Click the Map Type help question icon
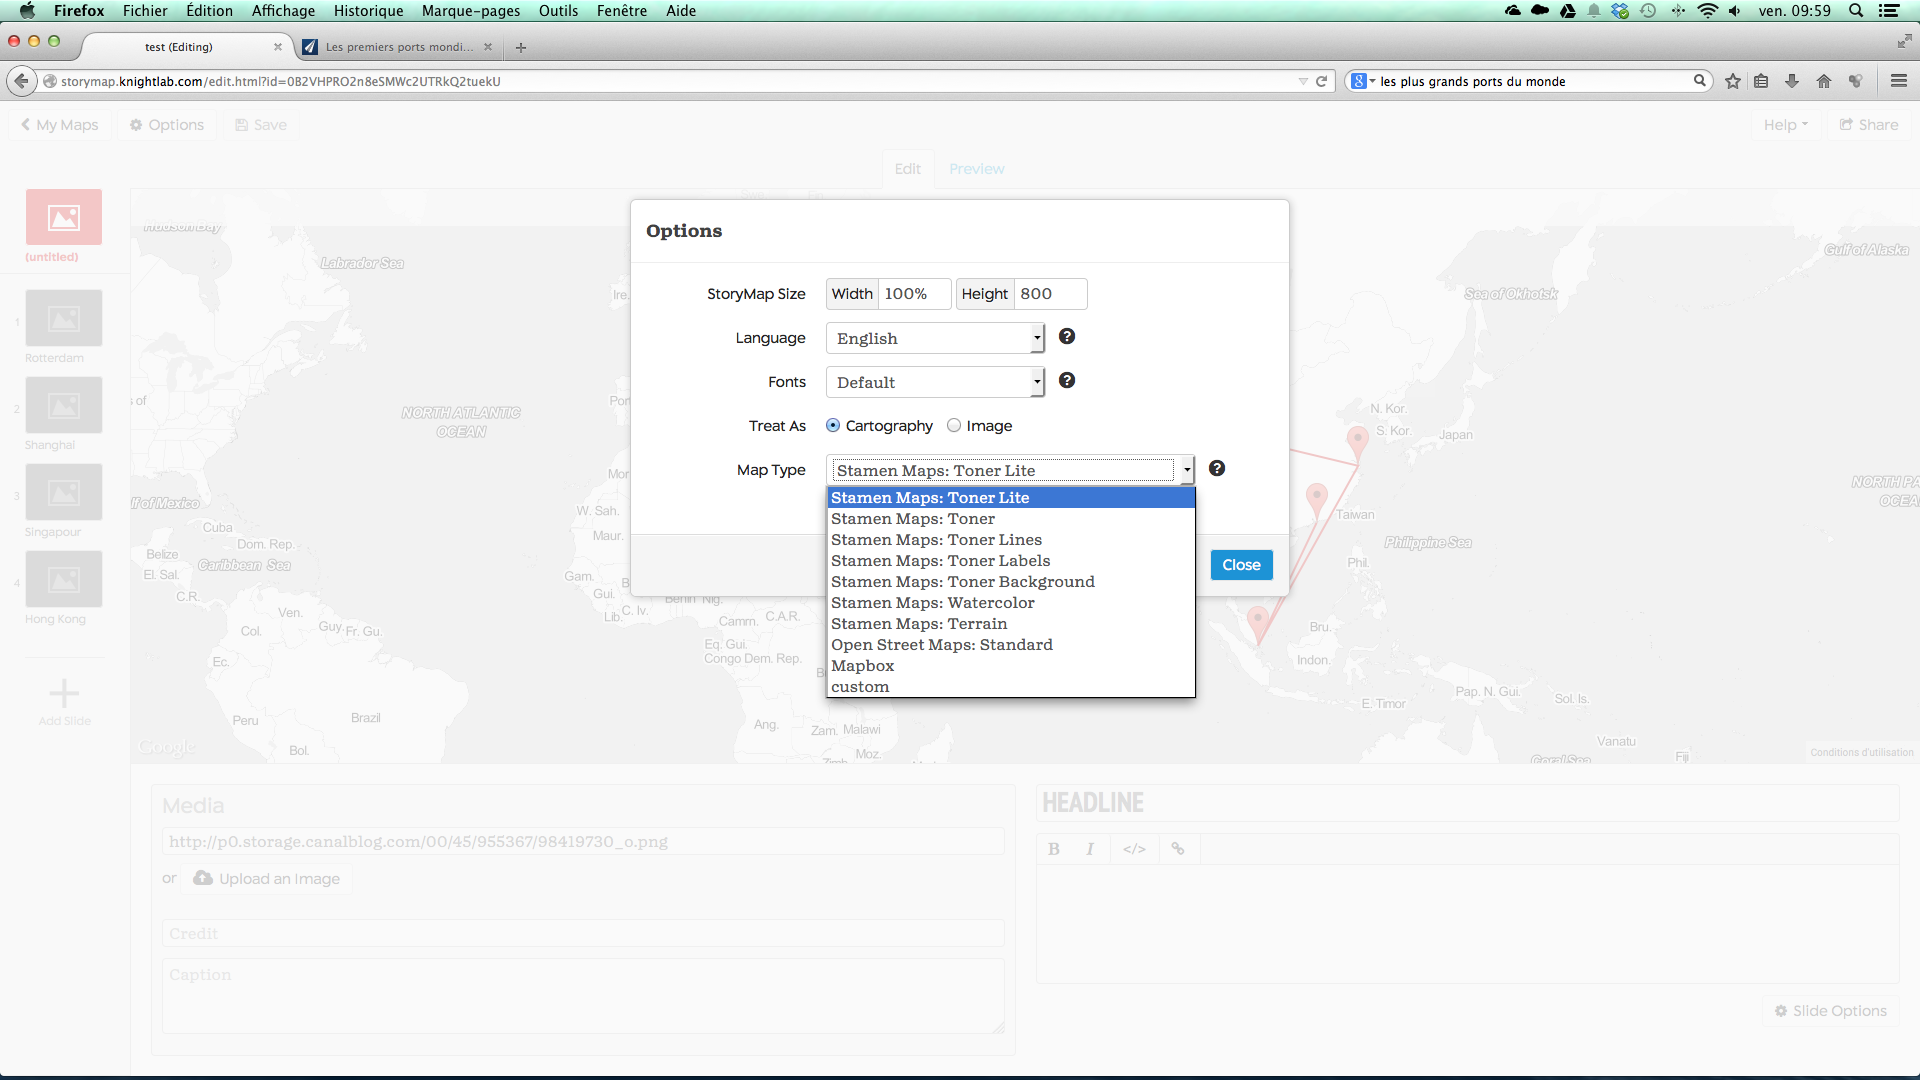This screenshot has width=1920, height=1080. [x=1217, y=469]
